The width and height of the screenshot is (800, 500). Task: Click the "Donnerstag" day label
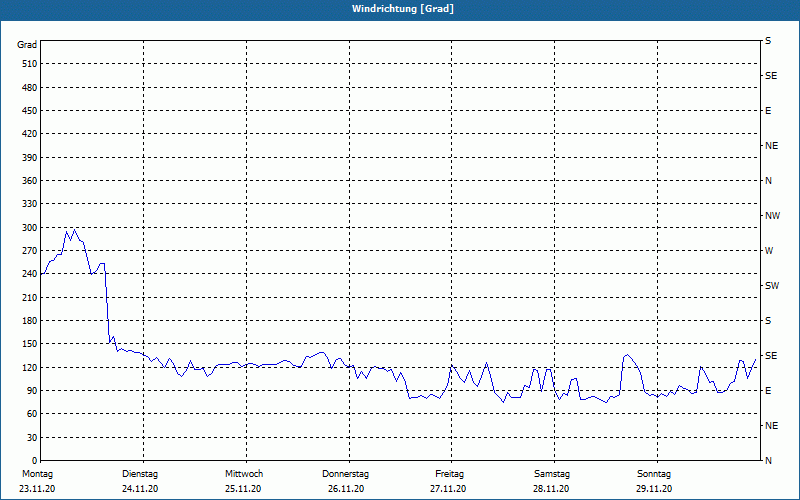[x=345, y=474]
